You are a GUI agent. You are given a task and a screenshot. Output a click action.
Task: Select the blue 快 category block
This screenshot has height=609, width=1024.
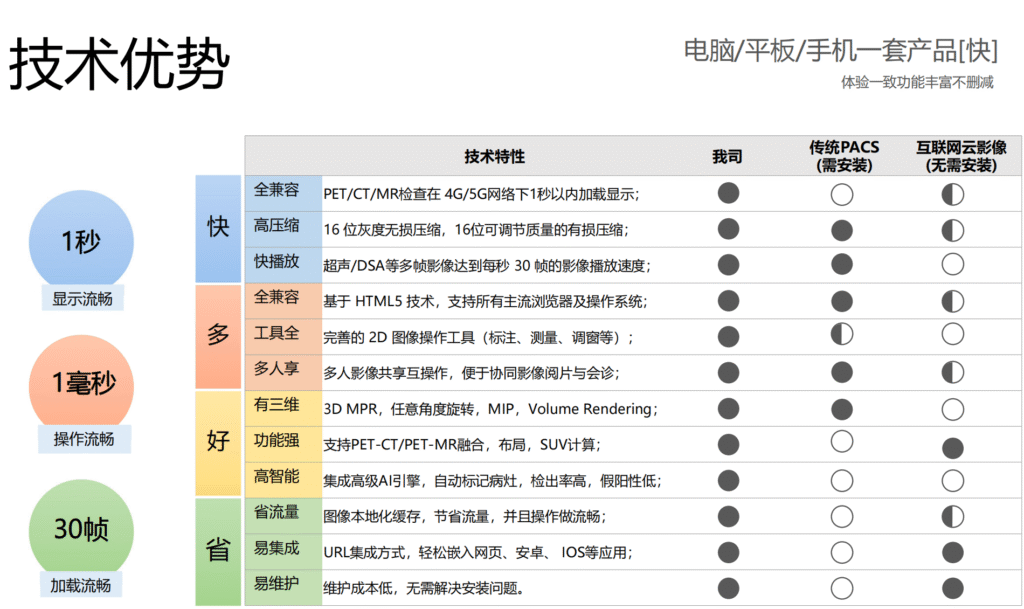[x=218, y=229]
